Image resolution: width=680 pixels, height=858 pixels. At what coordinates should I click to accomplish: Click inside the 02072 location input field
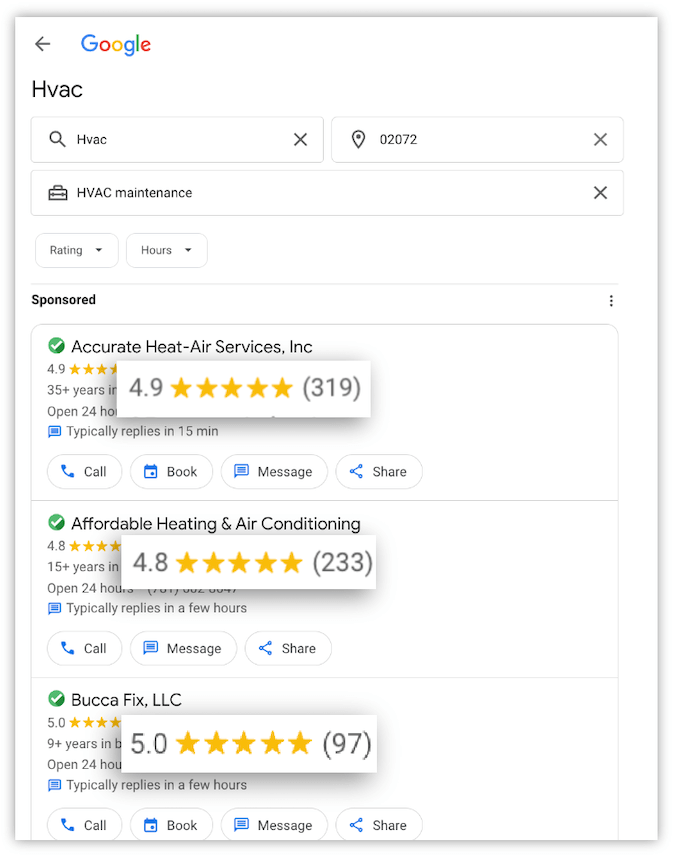tap(460, 139)
